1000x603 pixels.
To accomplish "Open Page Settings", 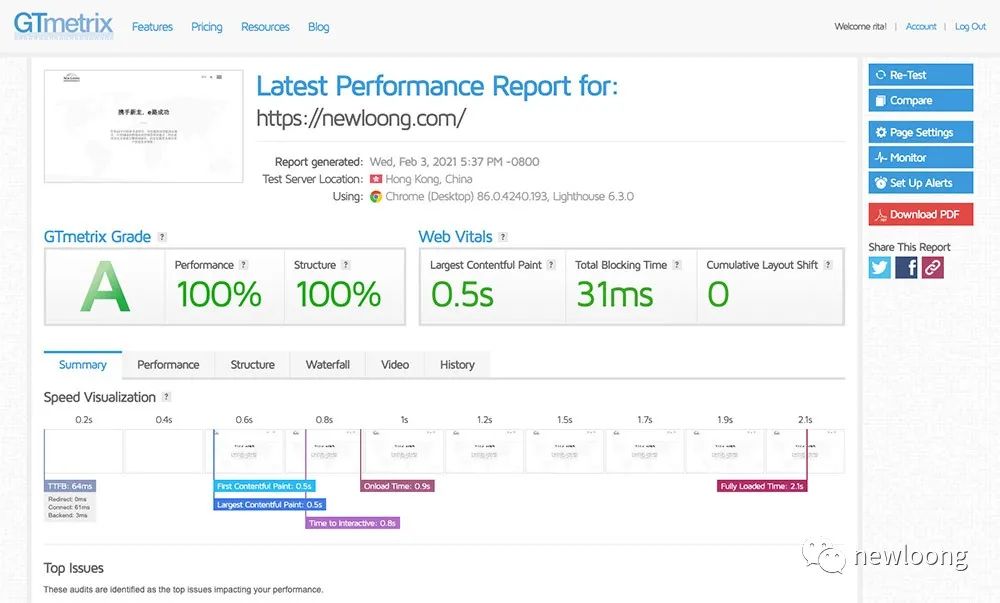I will 920,132.
